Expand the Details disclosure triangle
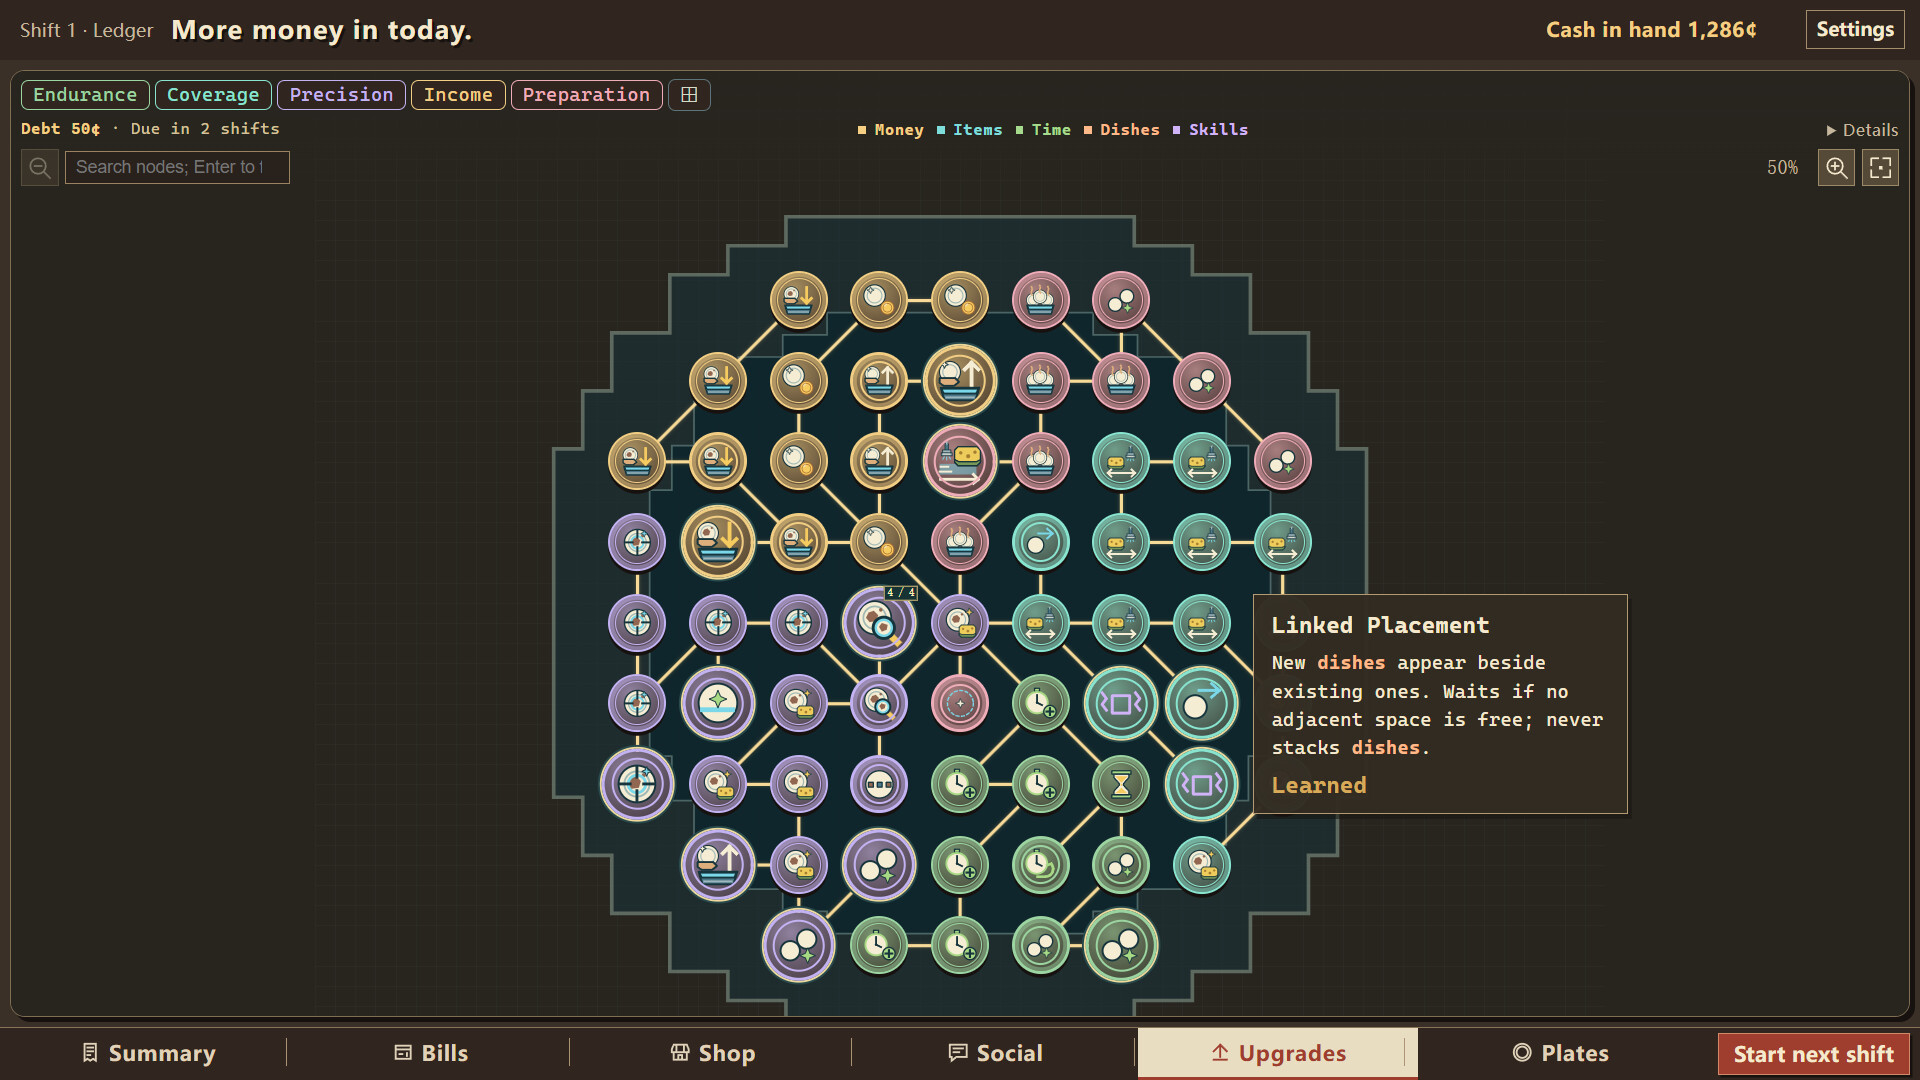 point(1862,130)
